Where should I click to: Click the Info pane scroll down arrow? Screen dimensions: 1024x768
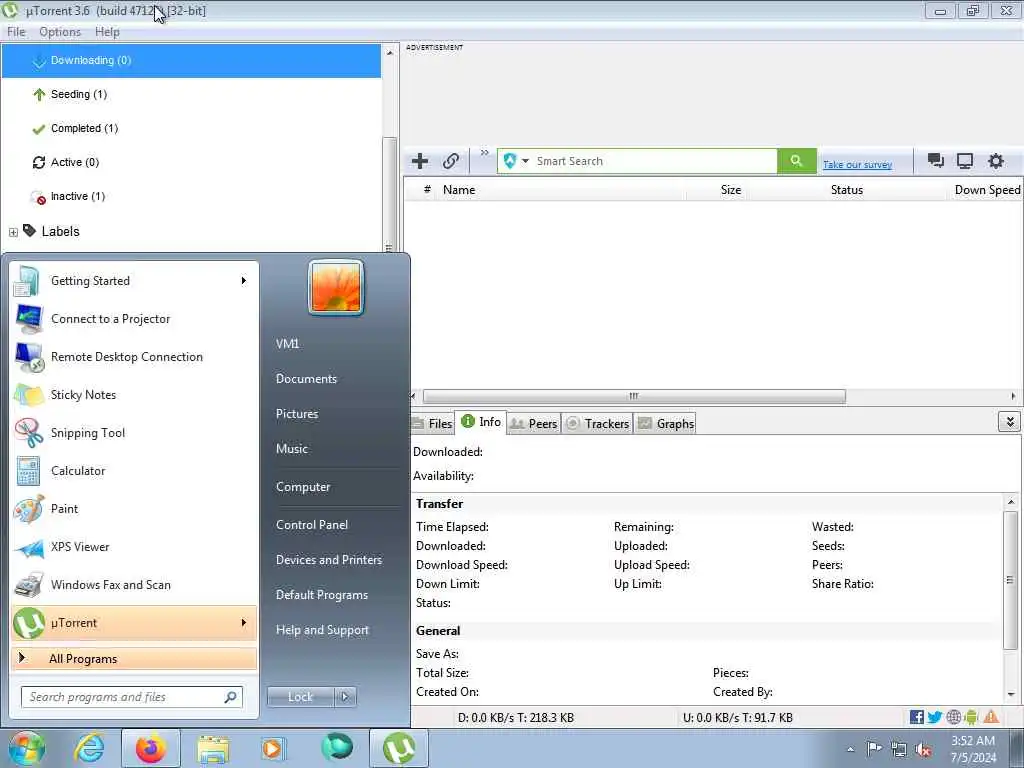1011,695
